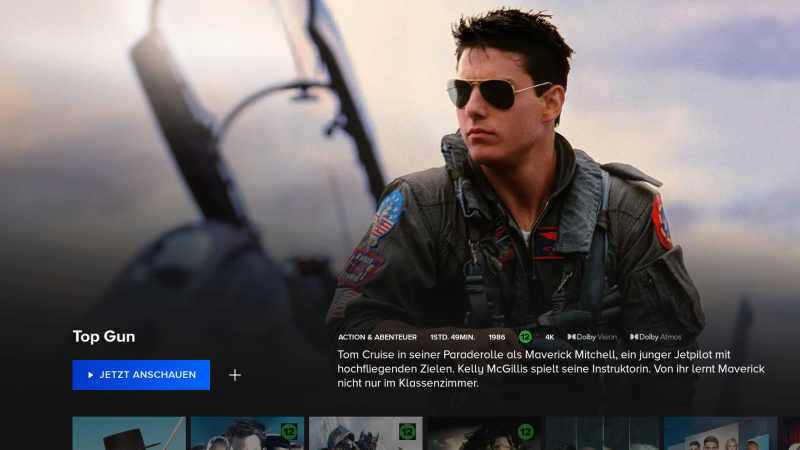Click the green age rating 12 badge in the info row
The image size is (800, 450).
[x=525, y=337]
